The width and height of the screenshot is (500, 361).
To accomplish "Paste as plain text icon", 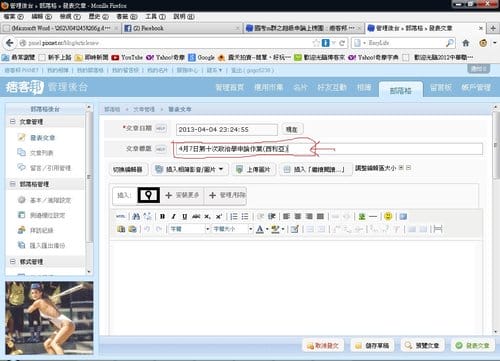I will [121, 229].
